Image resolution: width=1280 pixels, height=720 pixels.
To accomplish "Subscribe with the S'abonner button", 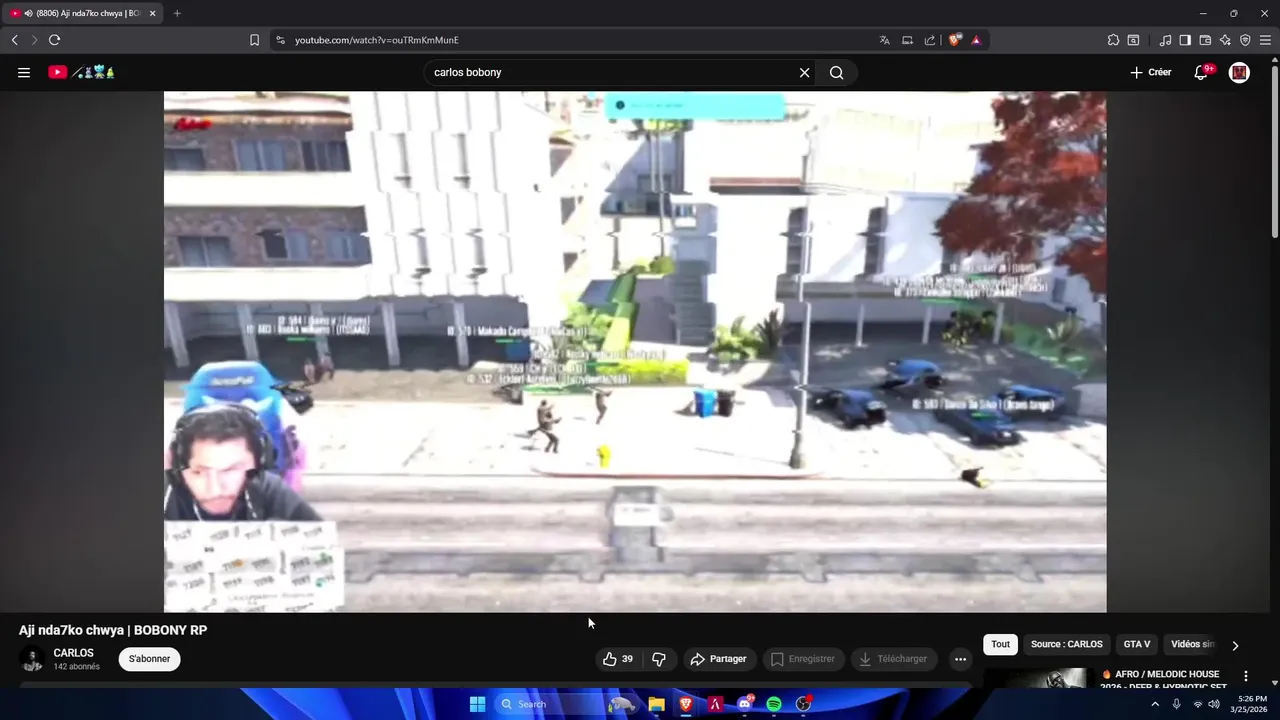I will 149,659.
